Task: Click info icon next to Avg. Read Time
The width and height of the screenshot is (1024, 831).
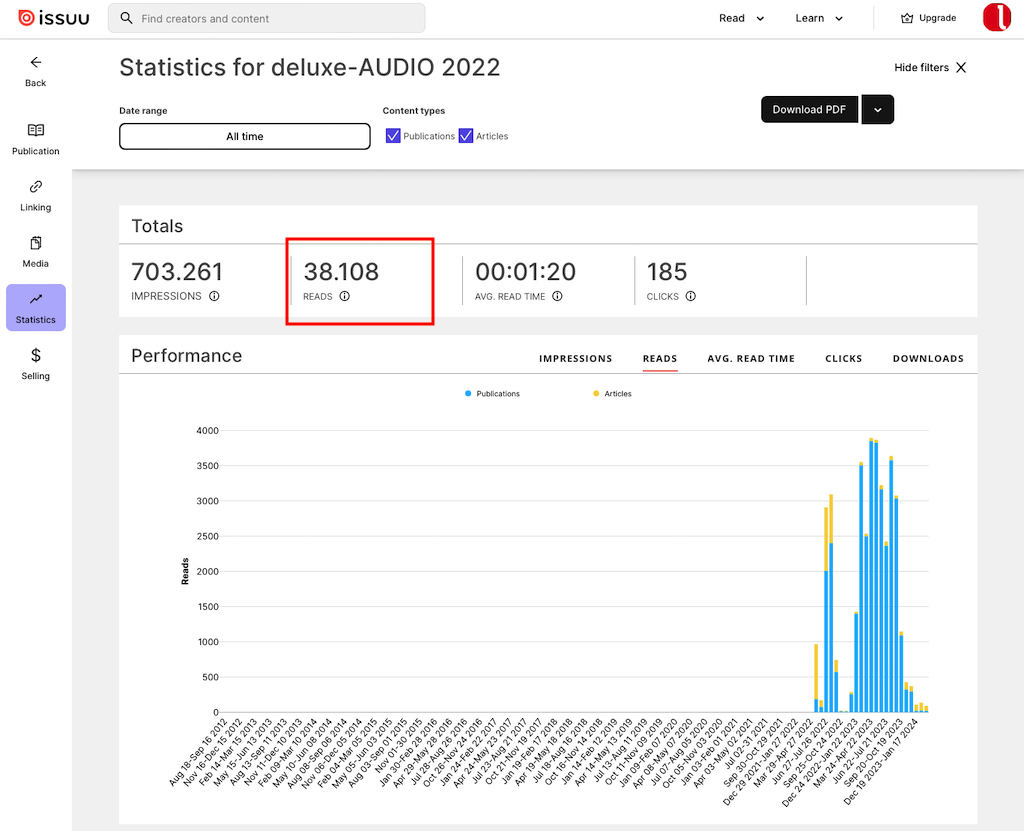Action: 557,296
